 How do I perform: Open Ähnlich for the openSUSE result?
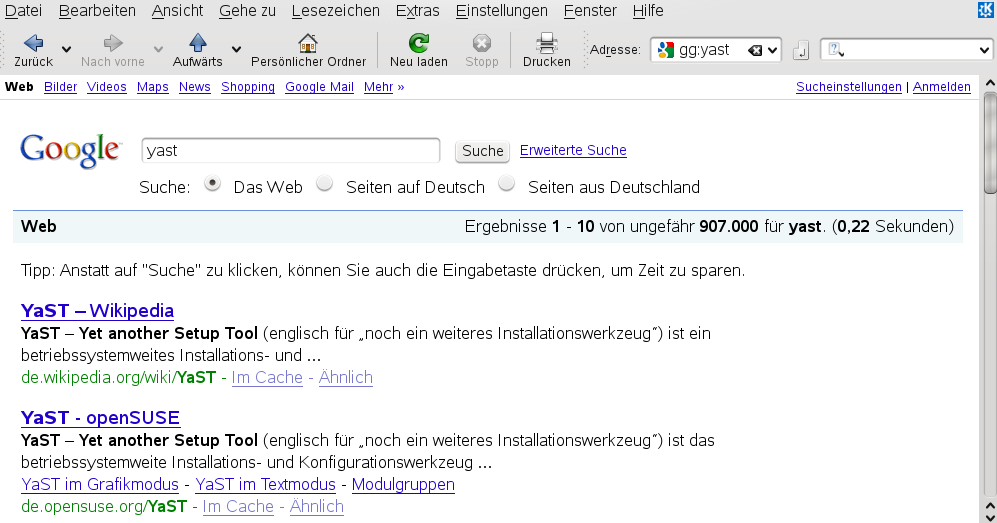[317, 506]
